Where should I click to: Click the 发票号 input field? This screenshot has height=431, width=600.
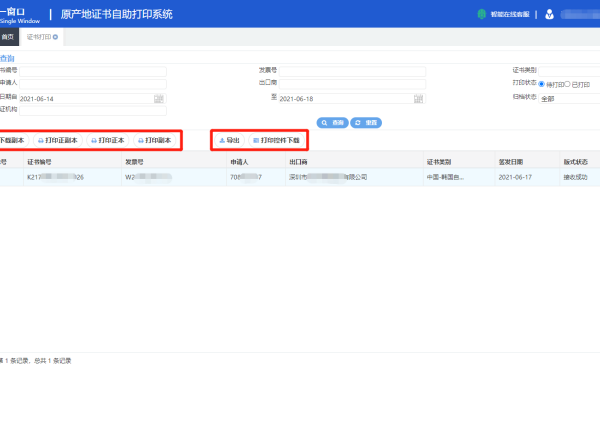pyautogui.click(x=352, y=71)
